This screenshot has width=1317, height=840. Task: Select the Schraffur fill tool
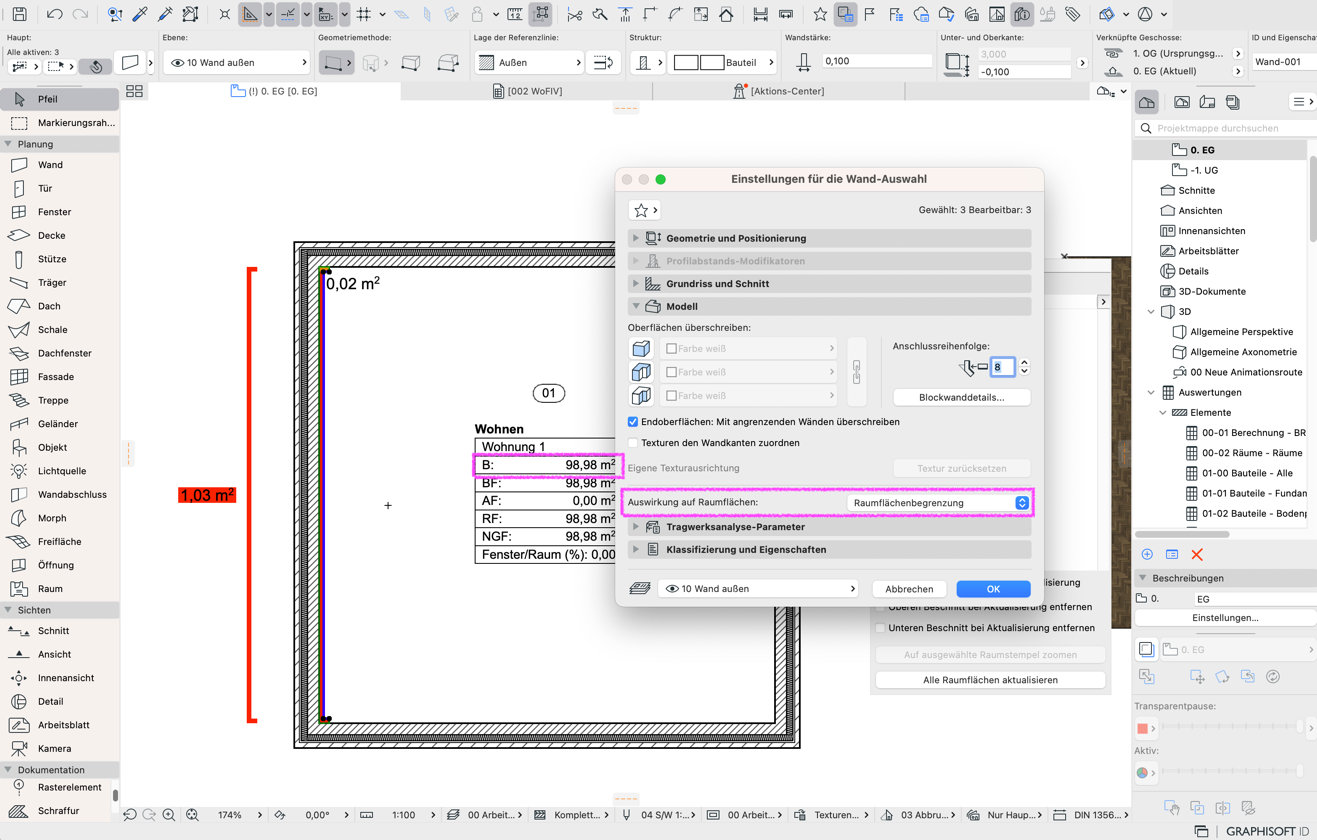point(59,811)
